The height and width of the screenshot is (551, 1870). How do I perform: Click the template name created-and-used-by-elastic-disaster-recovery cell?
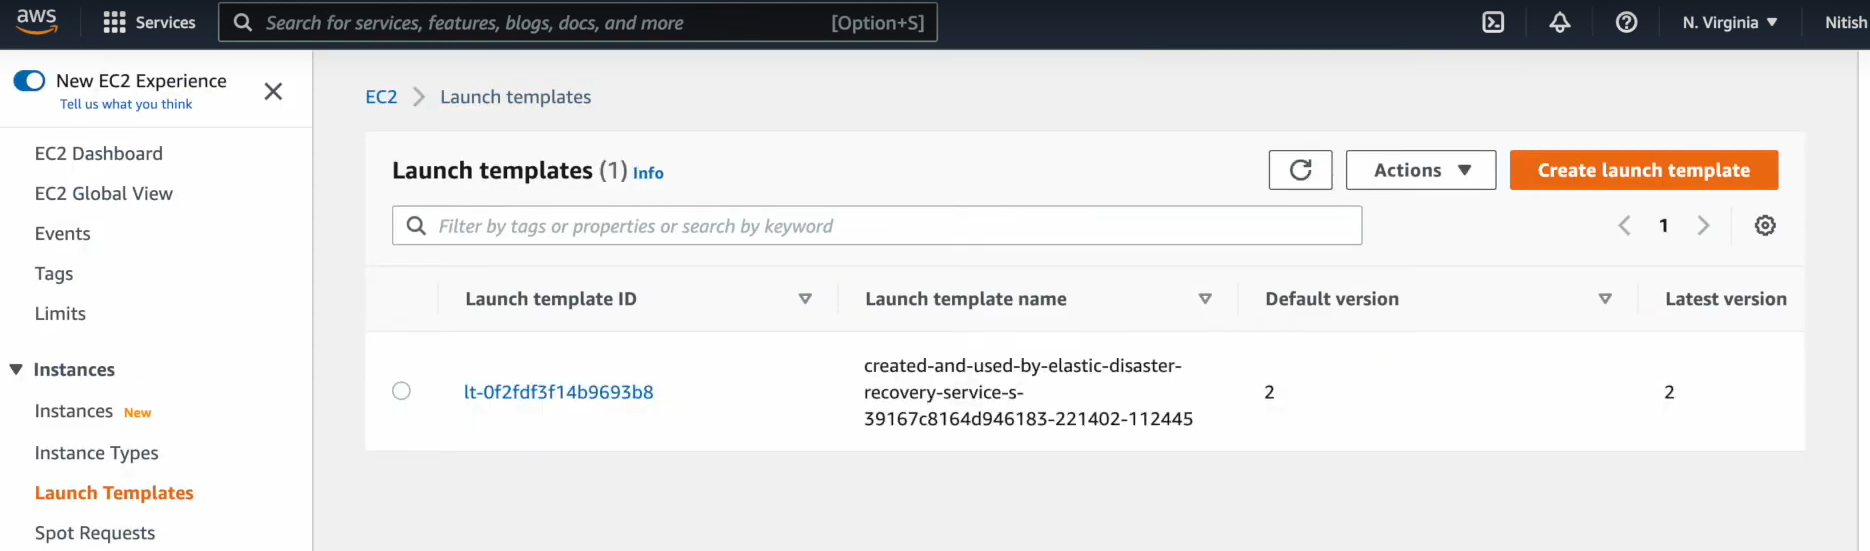1028,392
